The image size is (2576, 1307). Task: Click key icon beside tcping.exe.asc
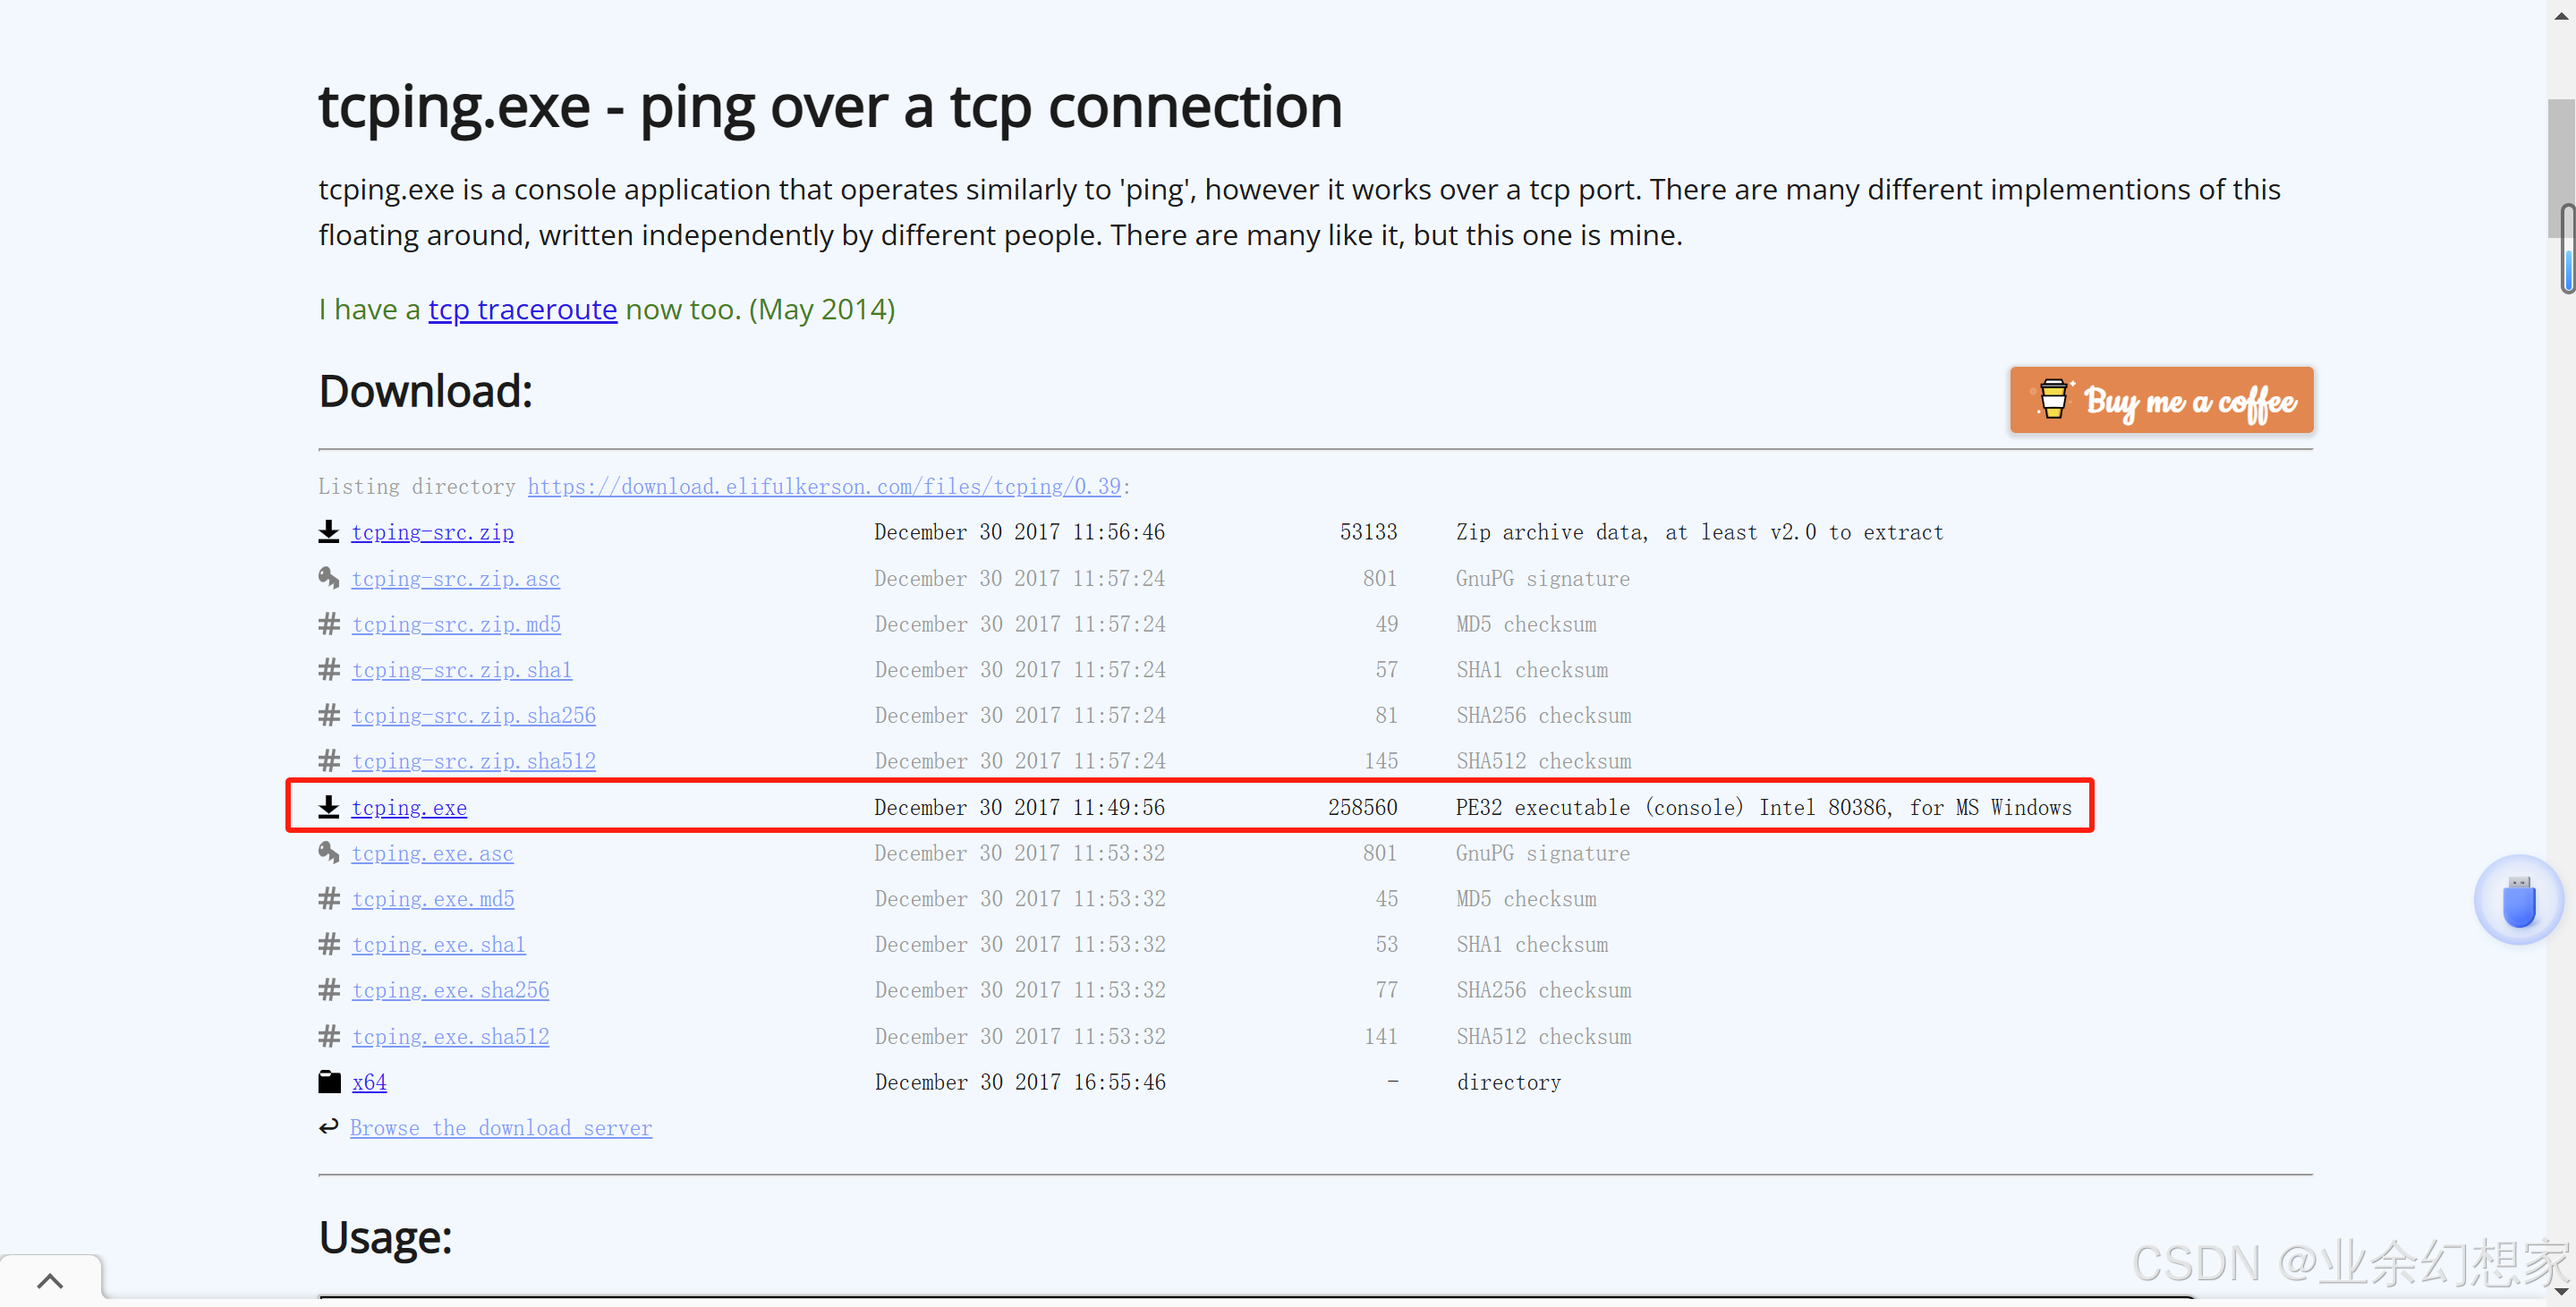[x=328, y=853]
